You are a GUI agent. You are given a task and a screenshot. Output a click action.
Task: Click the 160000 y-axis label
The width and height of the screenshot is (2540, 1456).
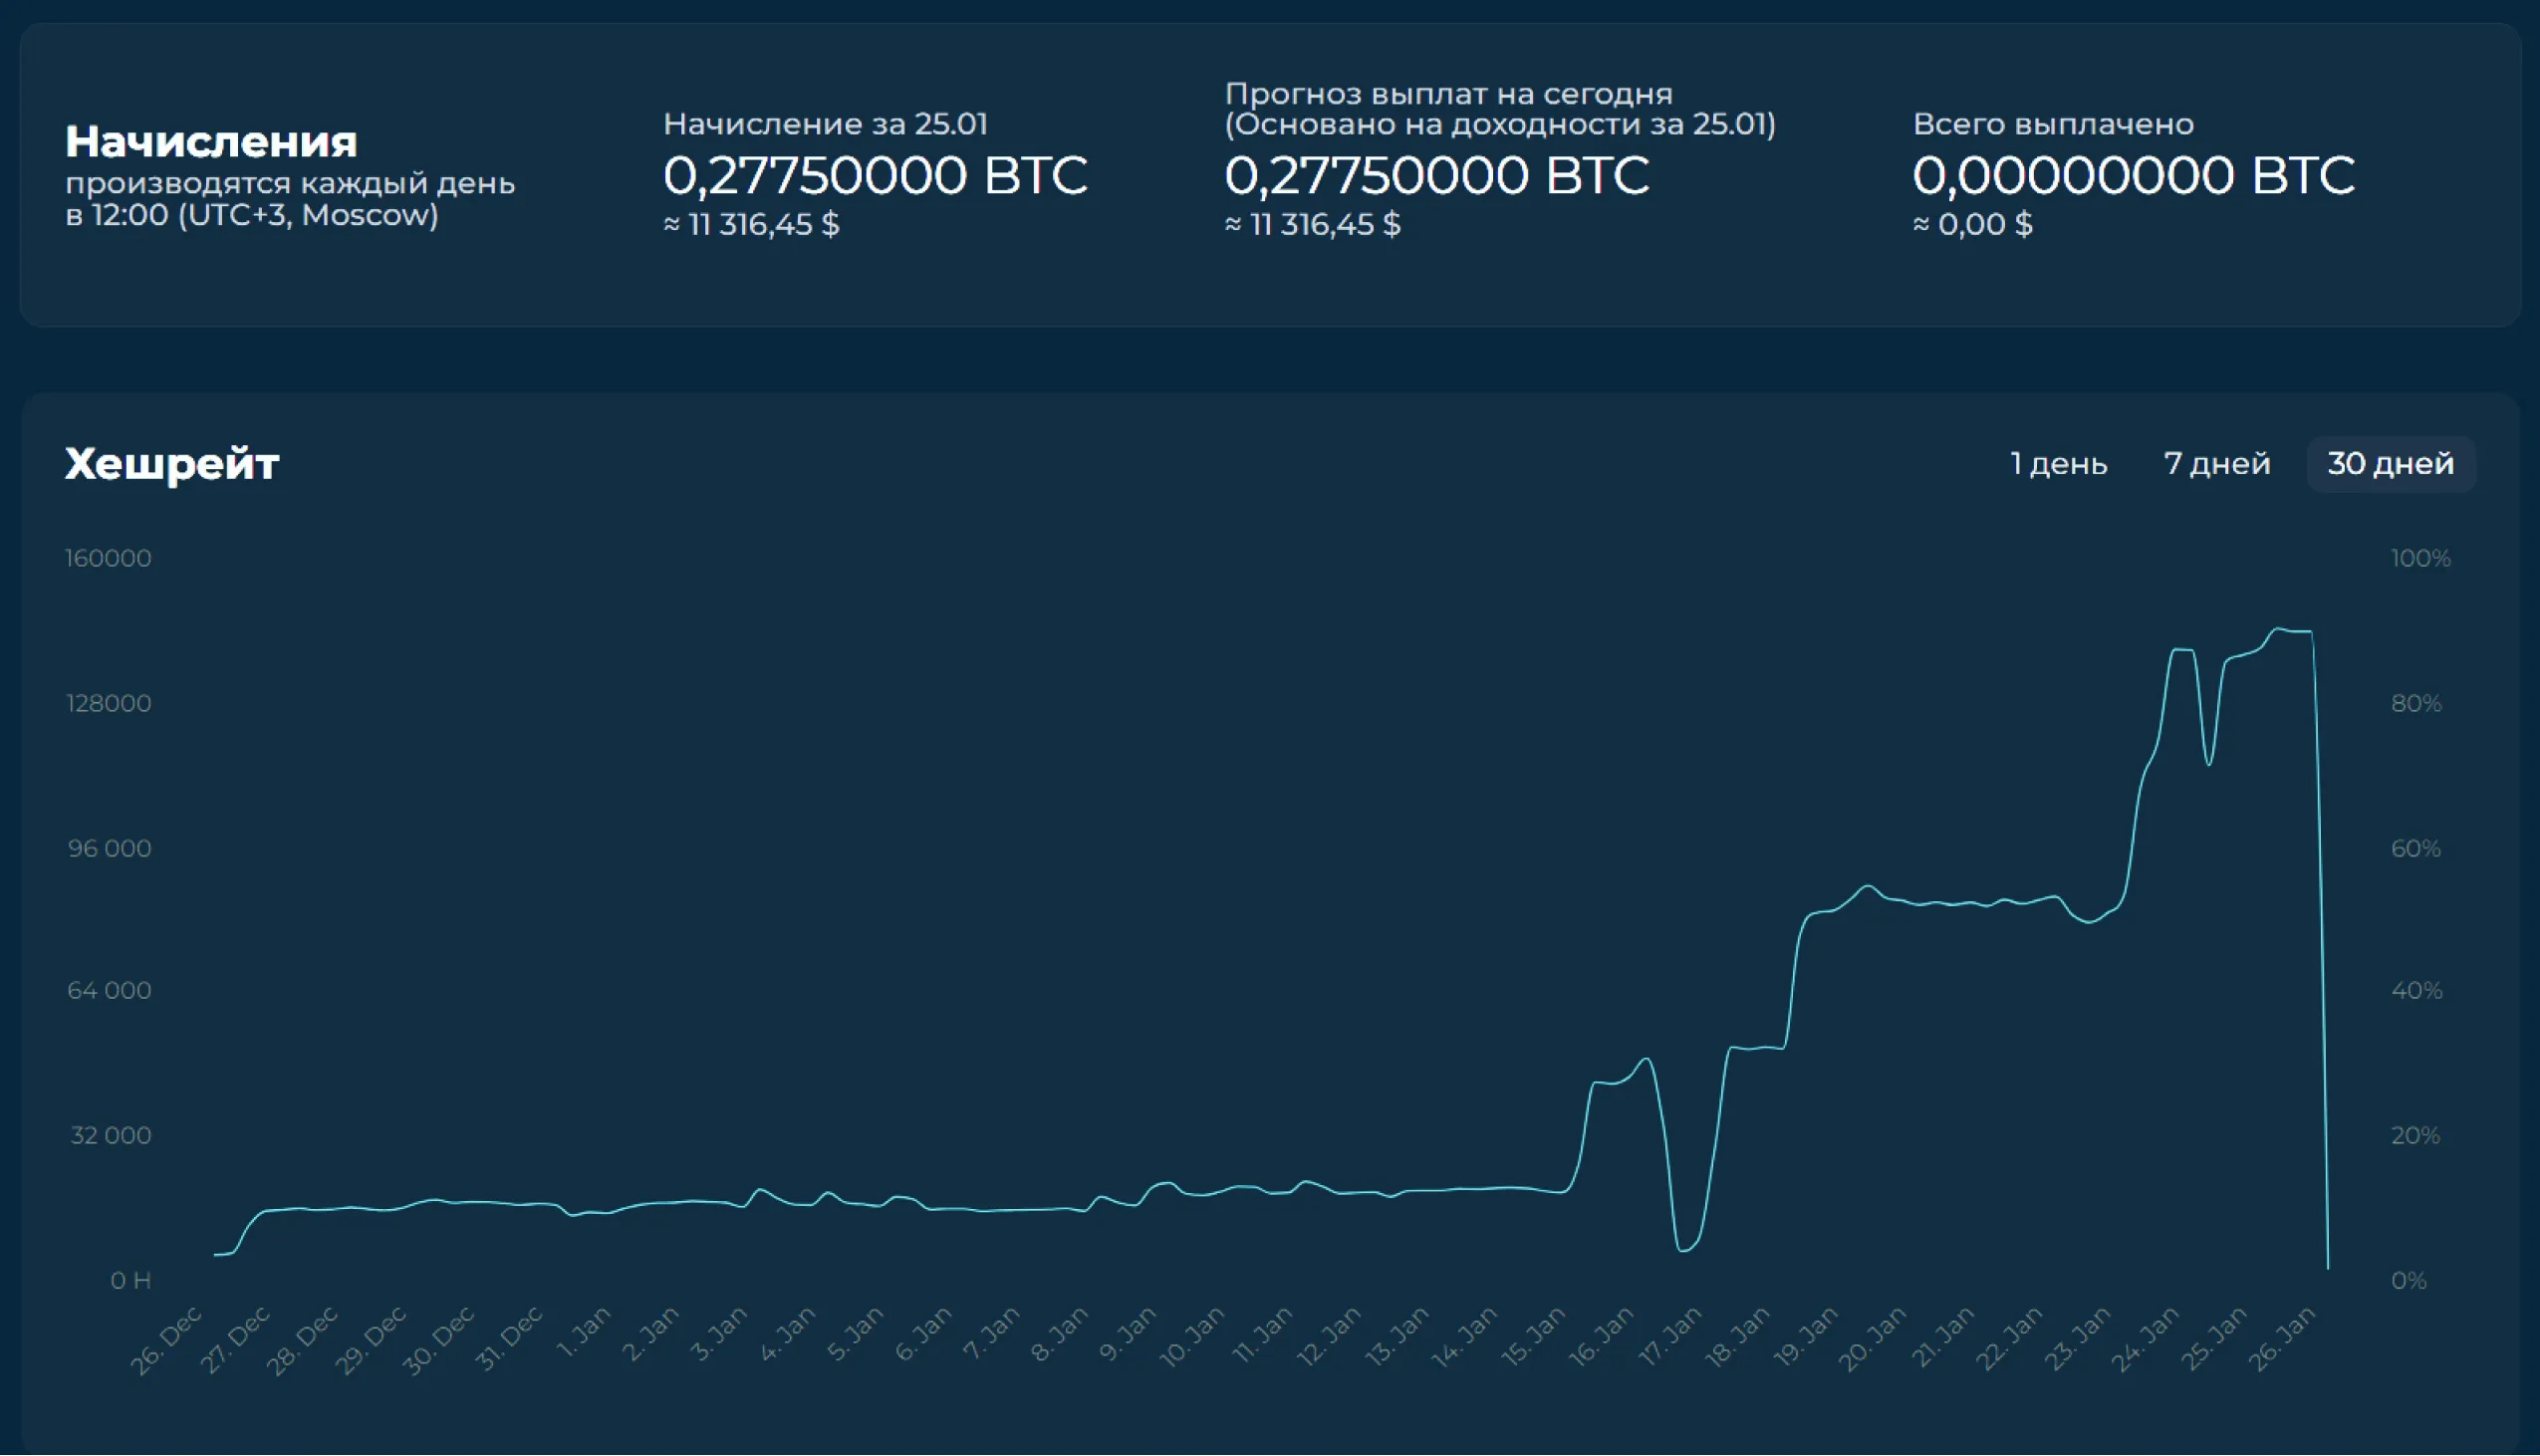[108, 558]
